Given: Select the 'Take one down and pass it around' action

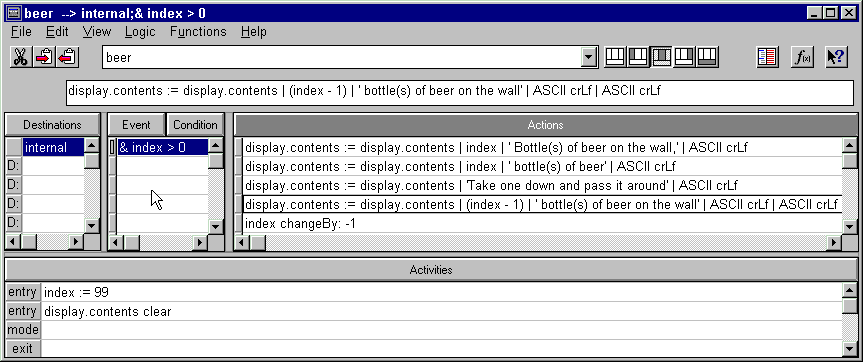Looking at the screenshot, I should 543,185.
